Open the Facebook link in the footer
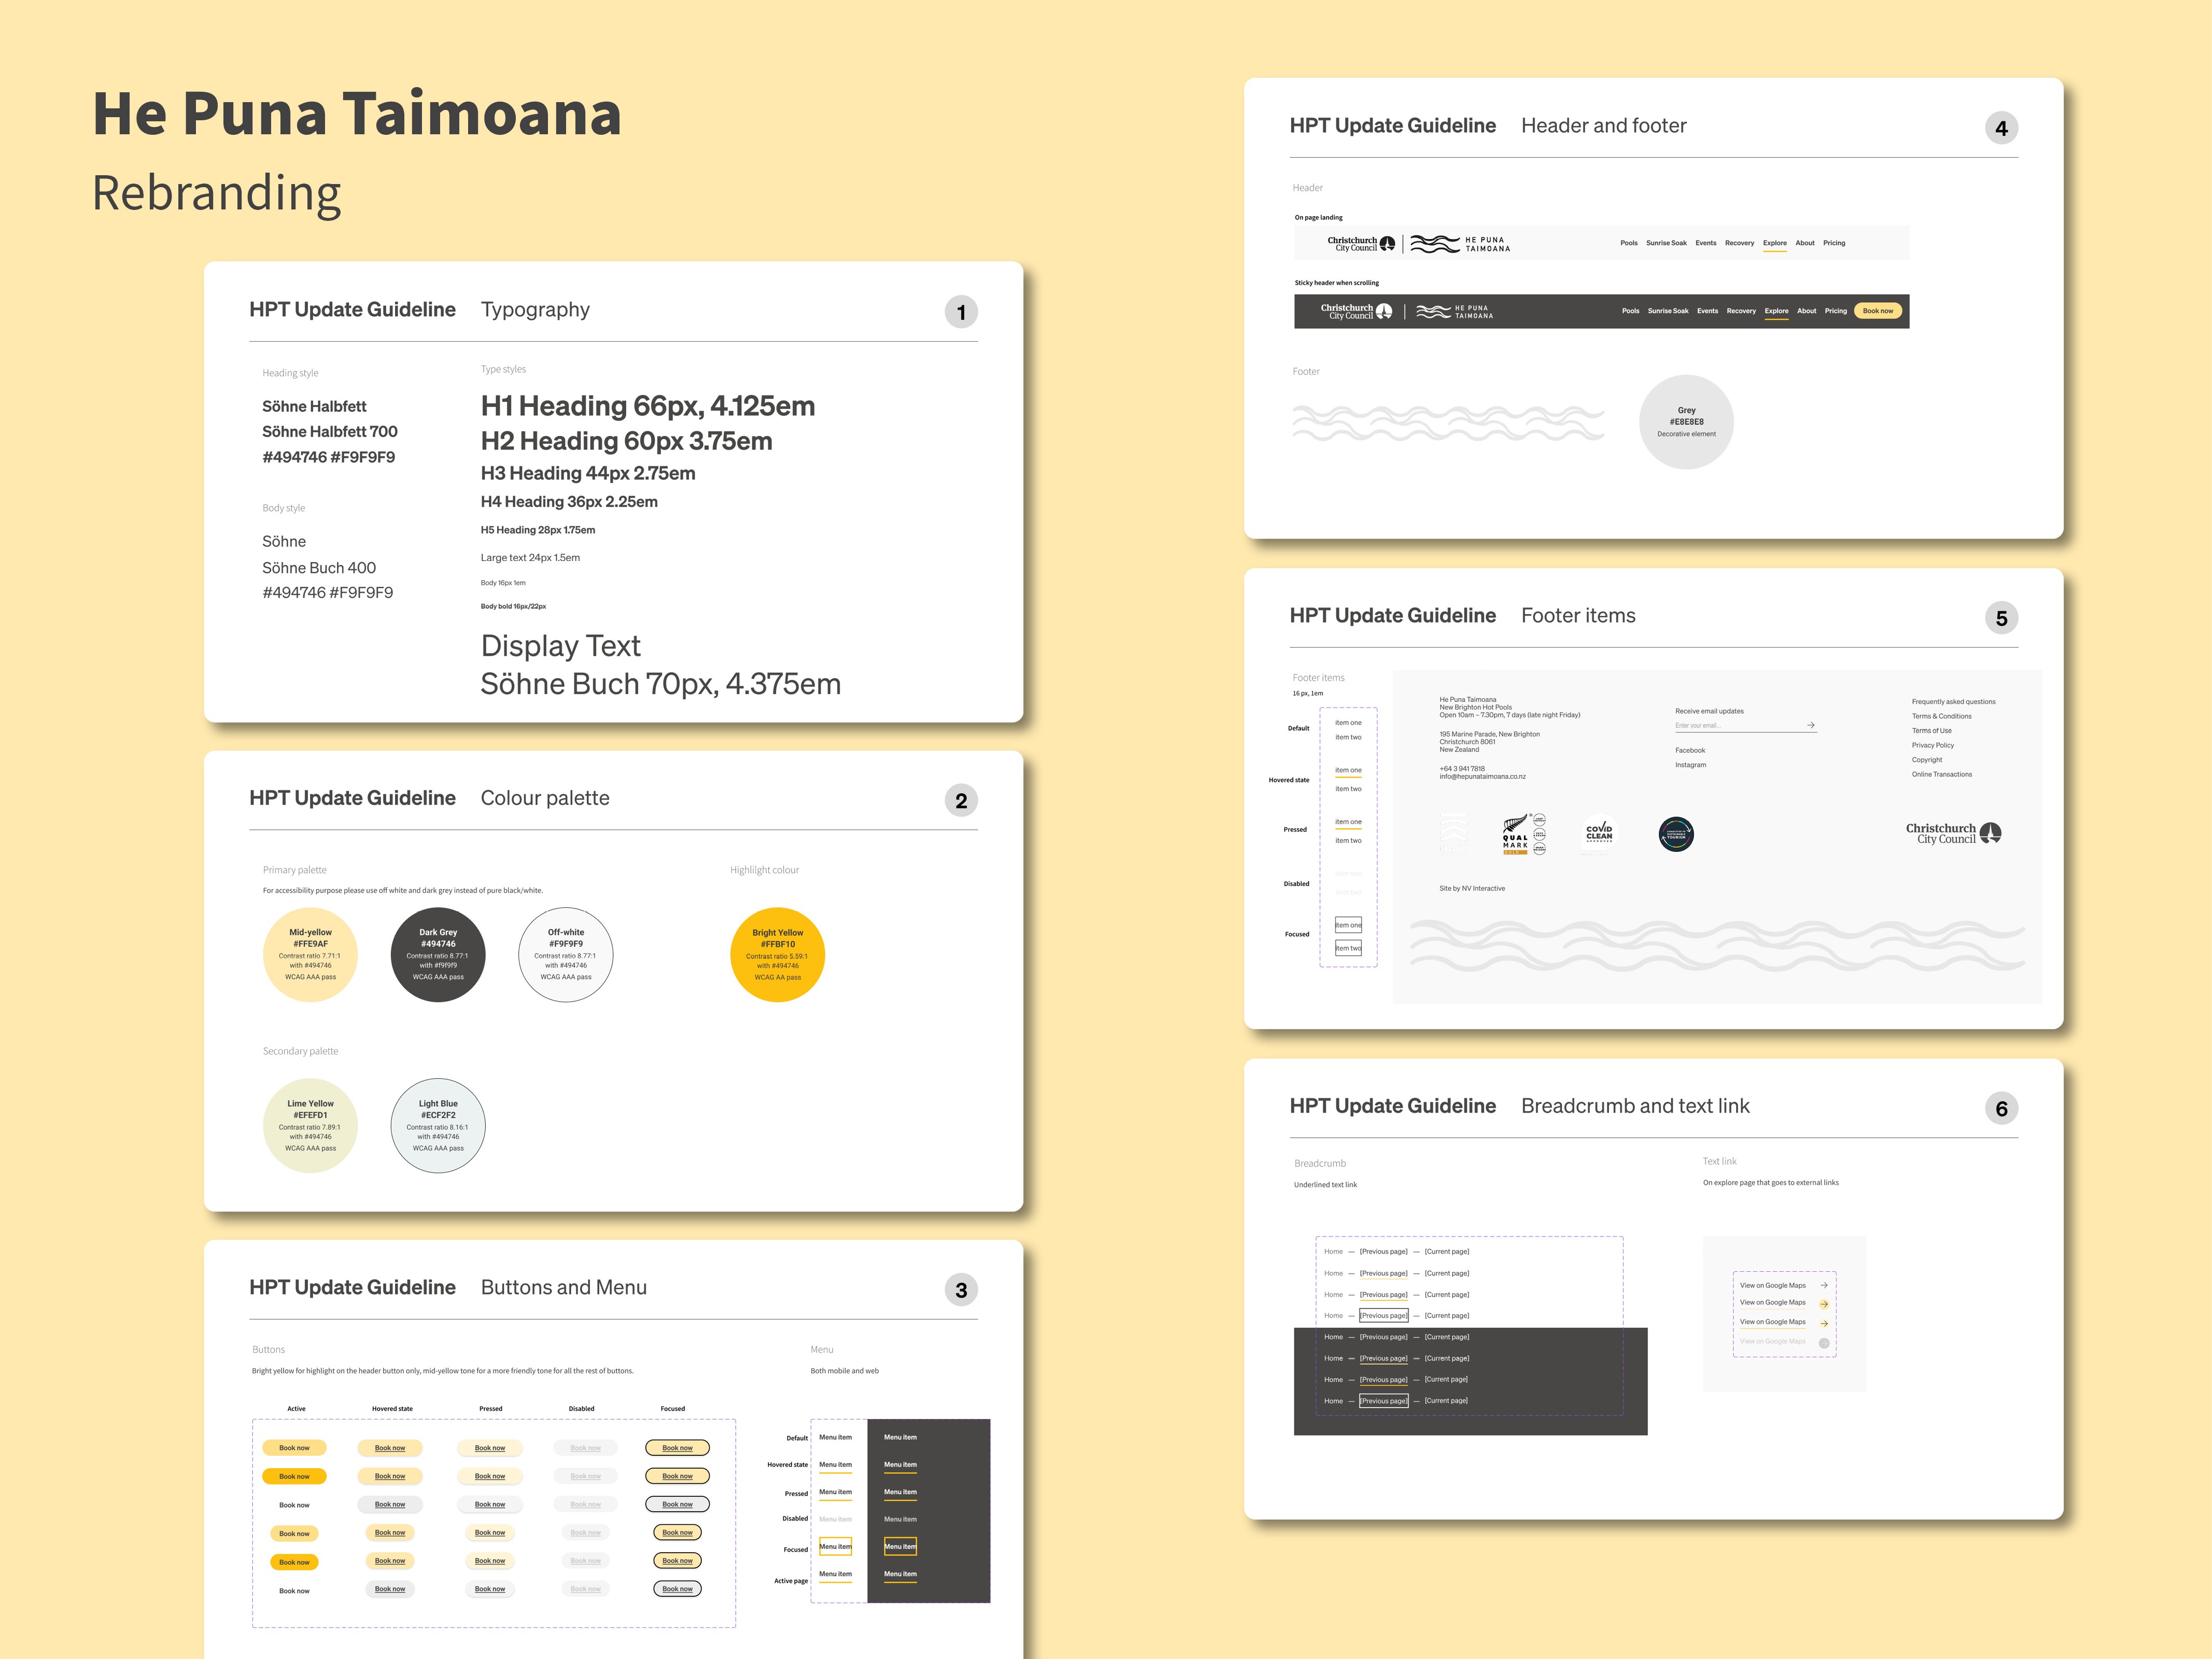Screen dimensions: 2212x1659 tap(1690, 750)
